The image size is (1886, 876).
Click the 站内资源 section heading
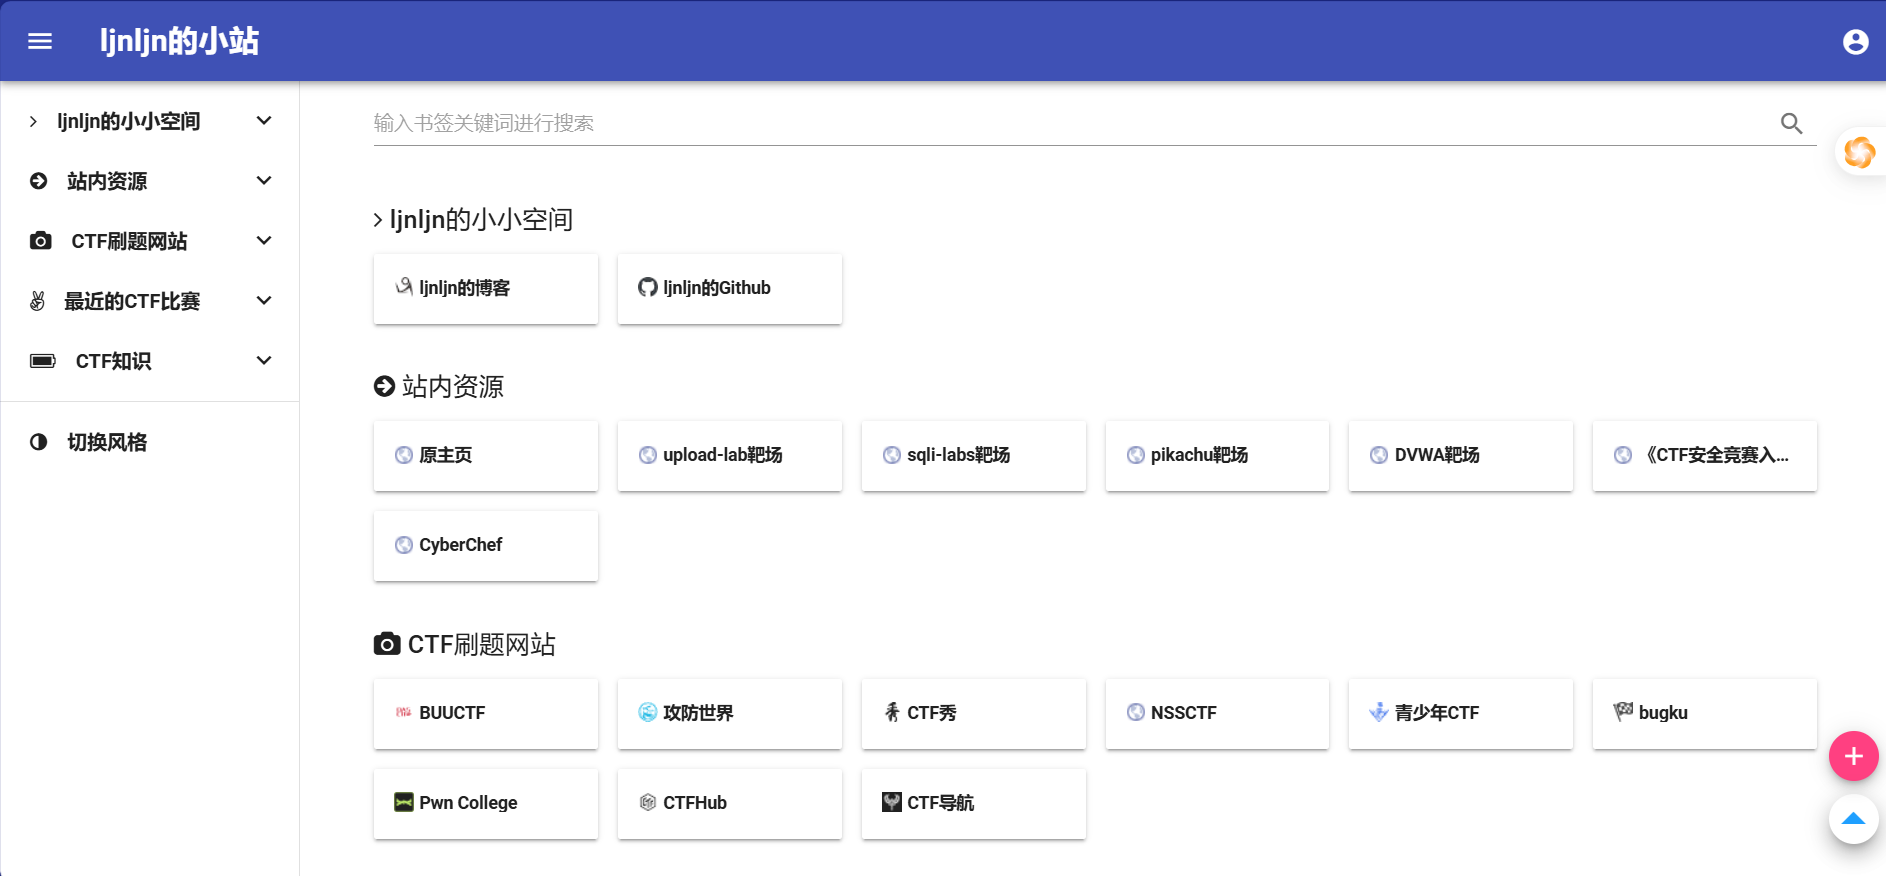click(439, 387)
